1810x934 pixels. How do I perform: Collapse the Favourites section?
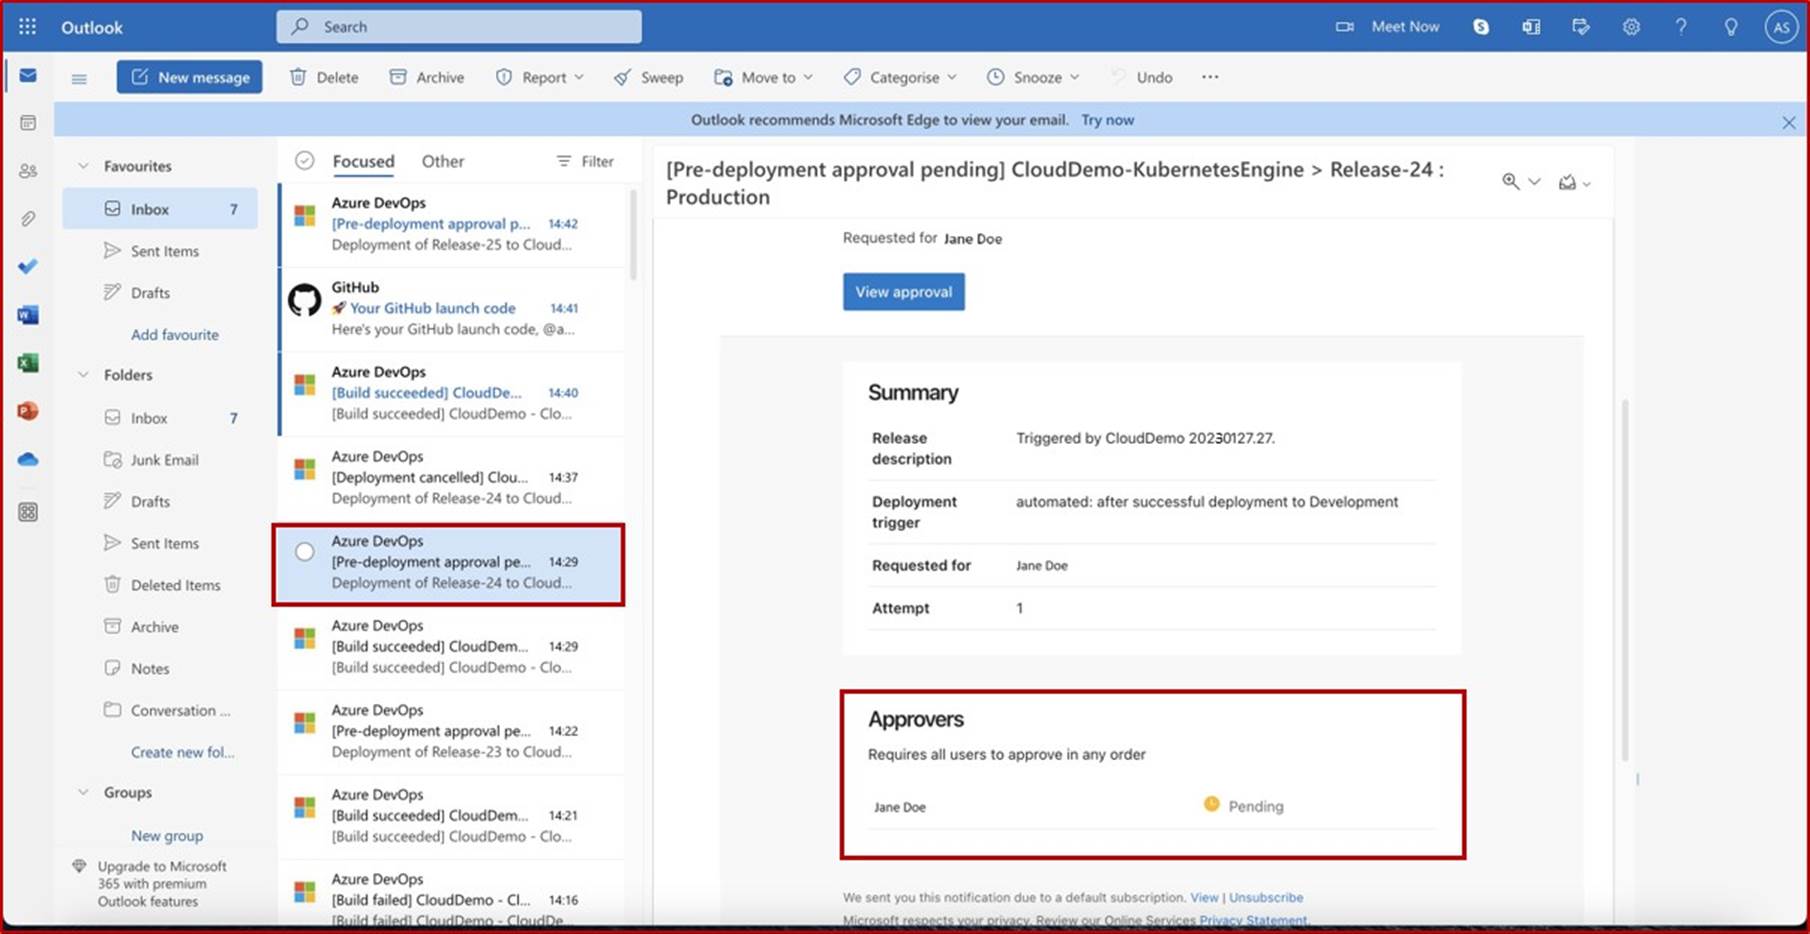(83, 165)
